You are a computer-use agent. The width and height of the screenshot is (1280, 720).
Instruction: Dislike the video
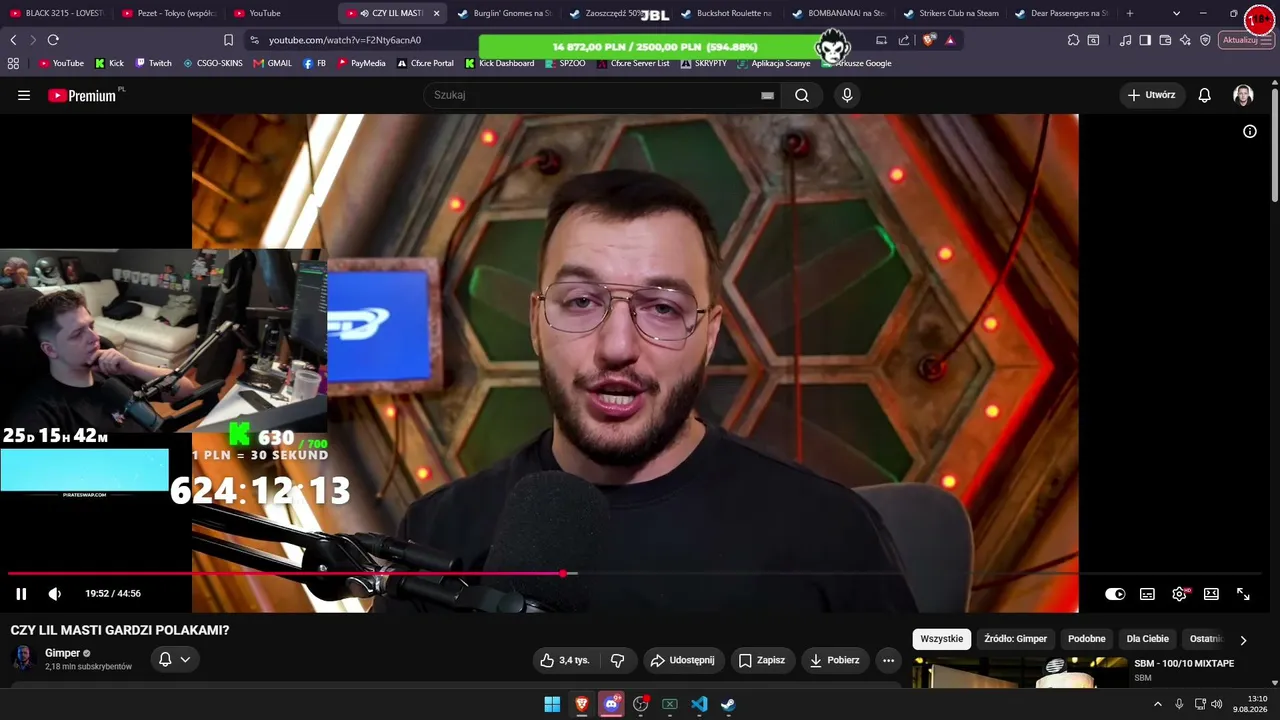tap(618, 660)
